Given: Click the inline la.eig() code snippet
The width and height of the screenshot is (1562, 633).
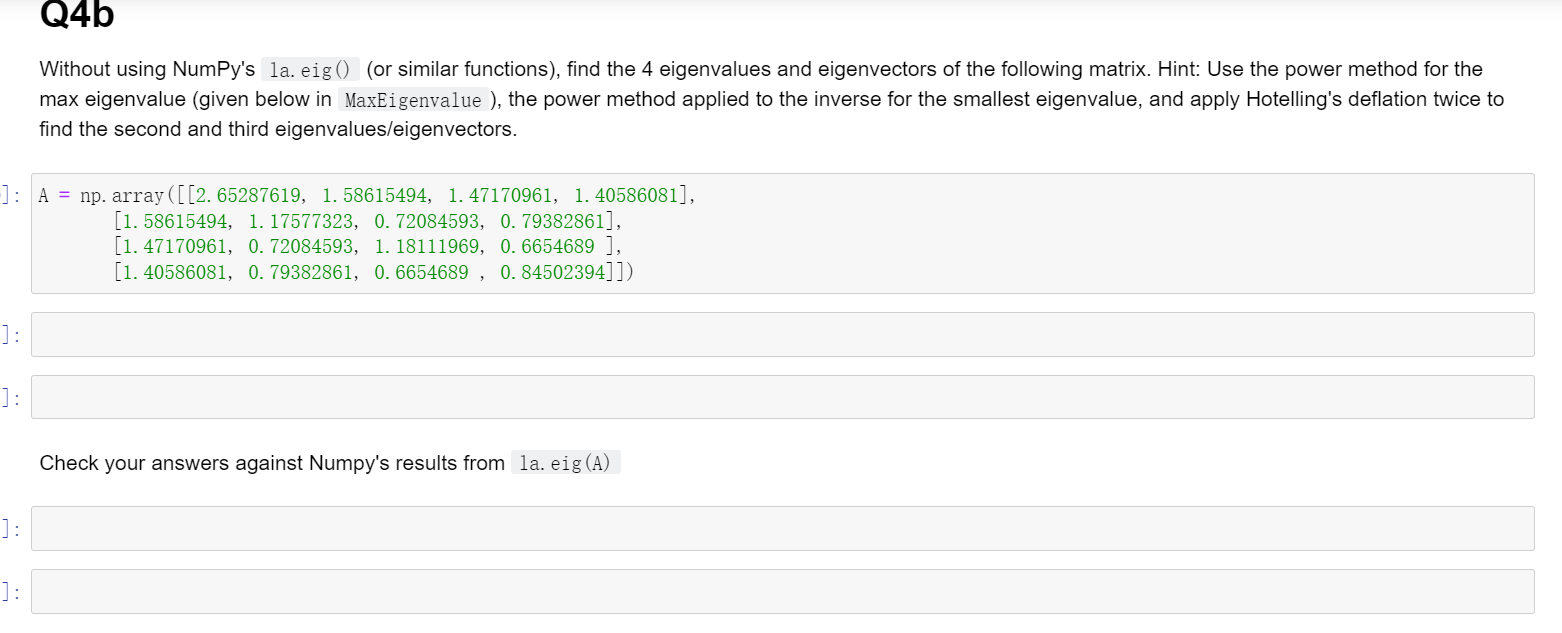Looking at the screenshot, I should coord(308,69).
